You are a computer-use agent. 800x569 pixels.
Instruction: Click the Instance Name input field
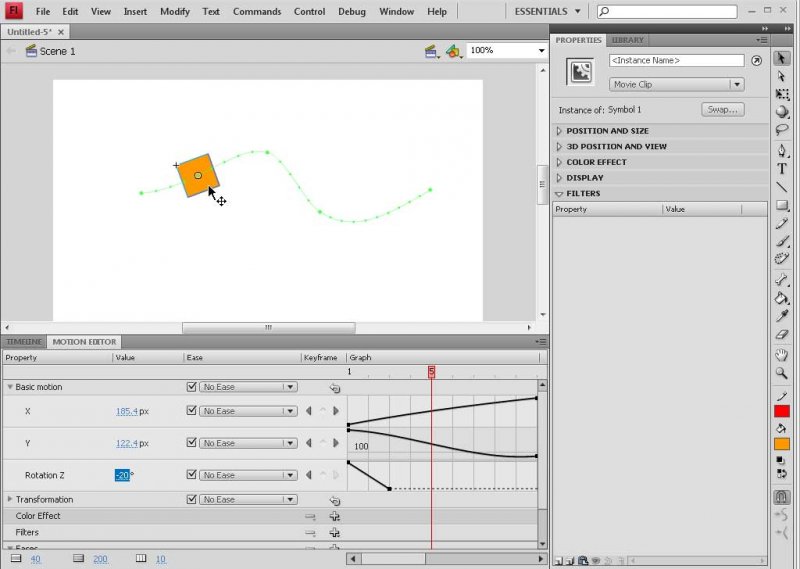(x=676, y=61)
